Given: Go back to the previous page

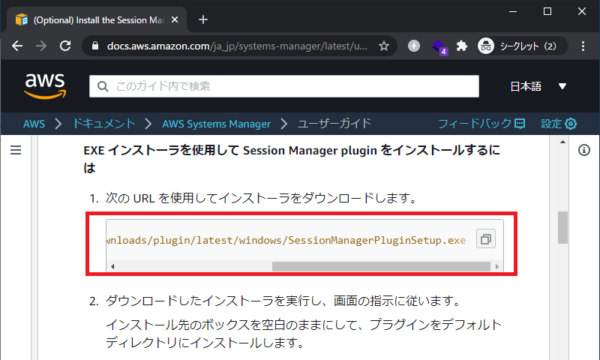Looking at the screenshot, I should click(17, 46).
